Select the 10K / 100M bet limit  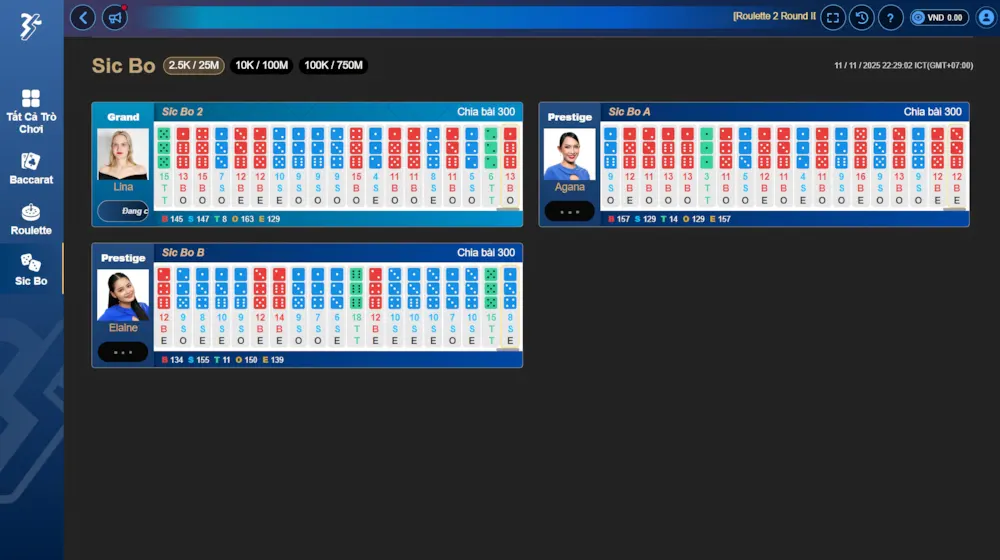261,66
